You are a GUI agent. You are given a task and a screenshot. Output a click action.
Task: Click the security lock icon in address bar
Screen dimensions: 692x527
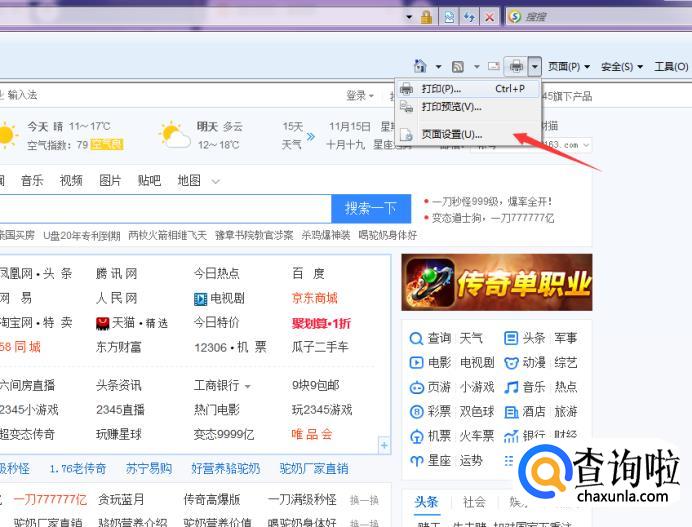(426, 17)
